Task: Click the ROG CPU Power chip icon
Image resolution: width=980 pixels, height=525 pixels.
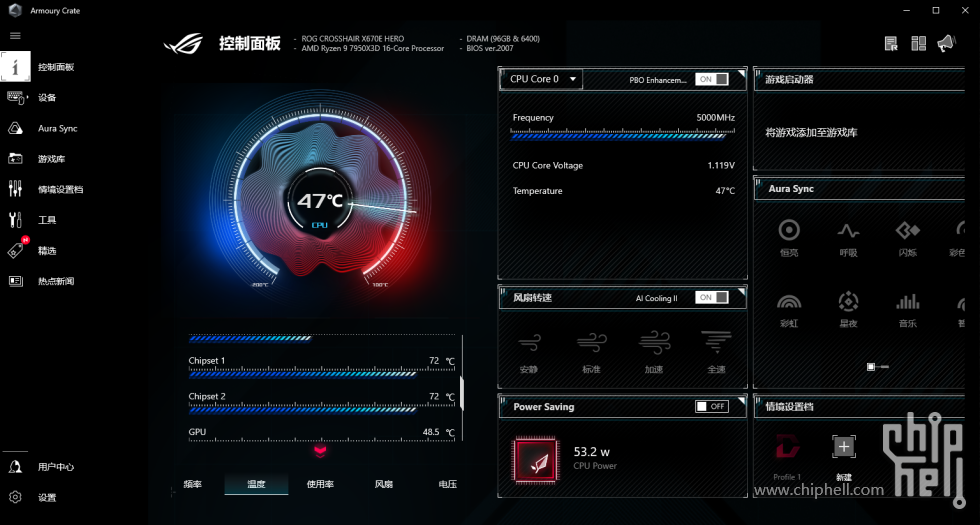Action: coord(536,460)
